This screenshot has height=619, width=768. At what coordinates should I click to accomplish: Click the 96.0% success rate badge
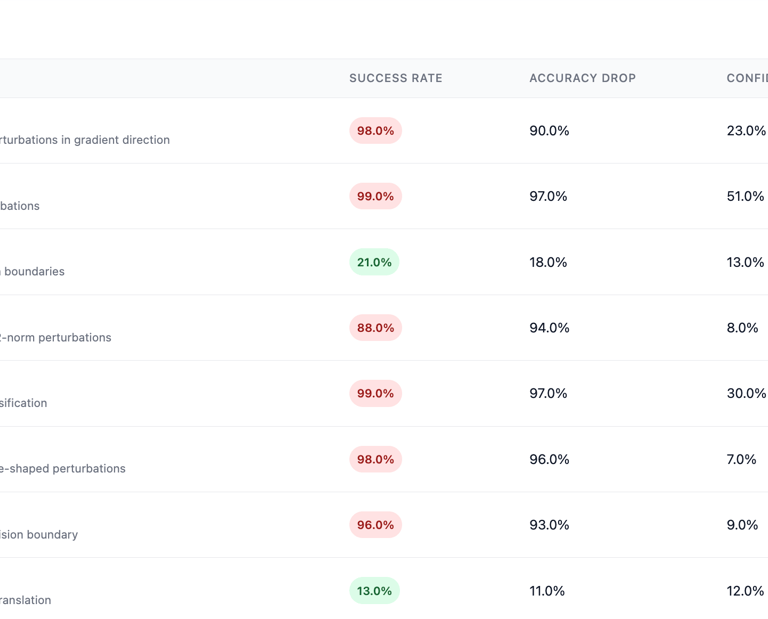(376, 525)
